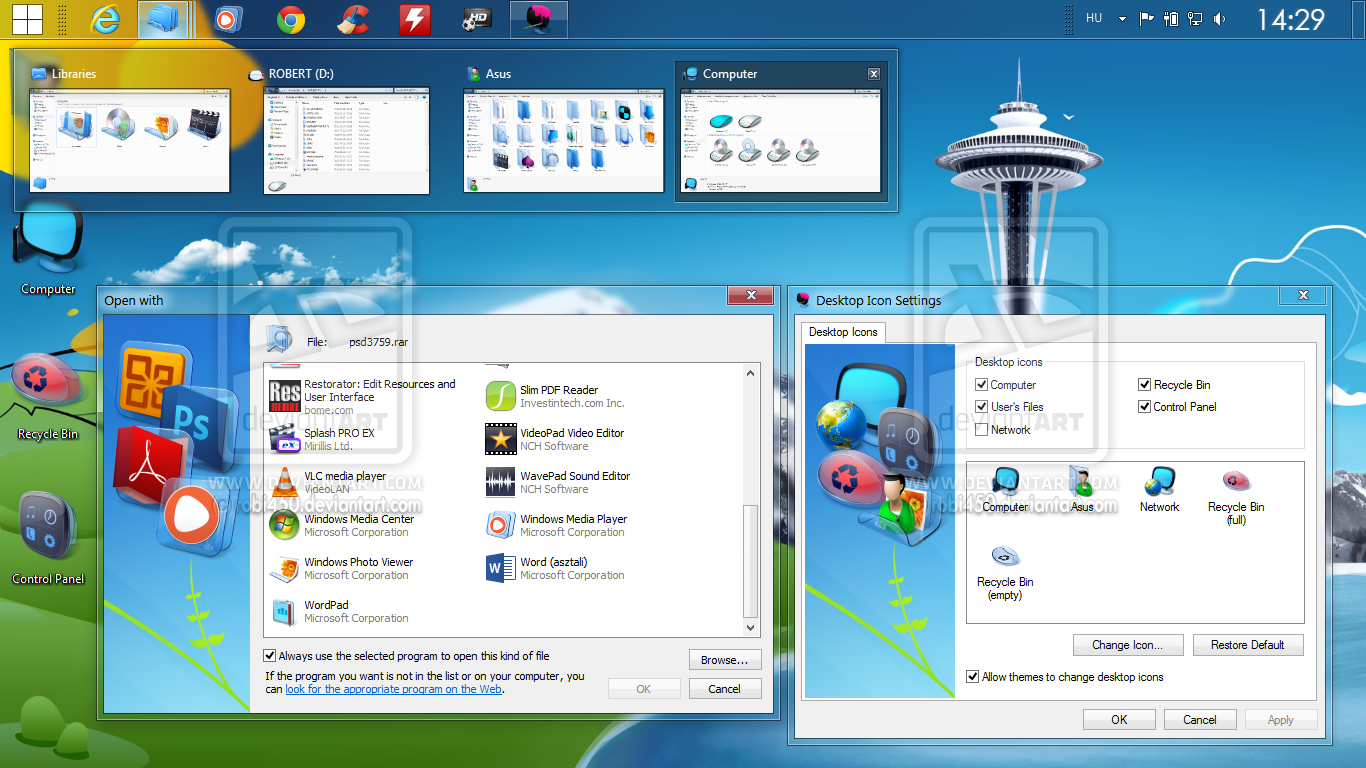This screenshot has height=768, width=1366.
Task: Switch to the Desktop Icons tab
Action: (x=843, y=332)
